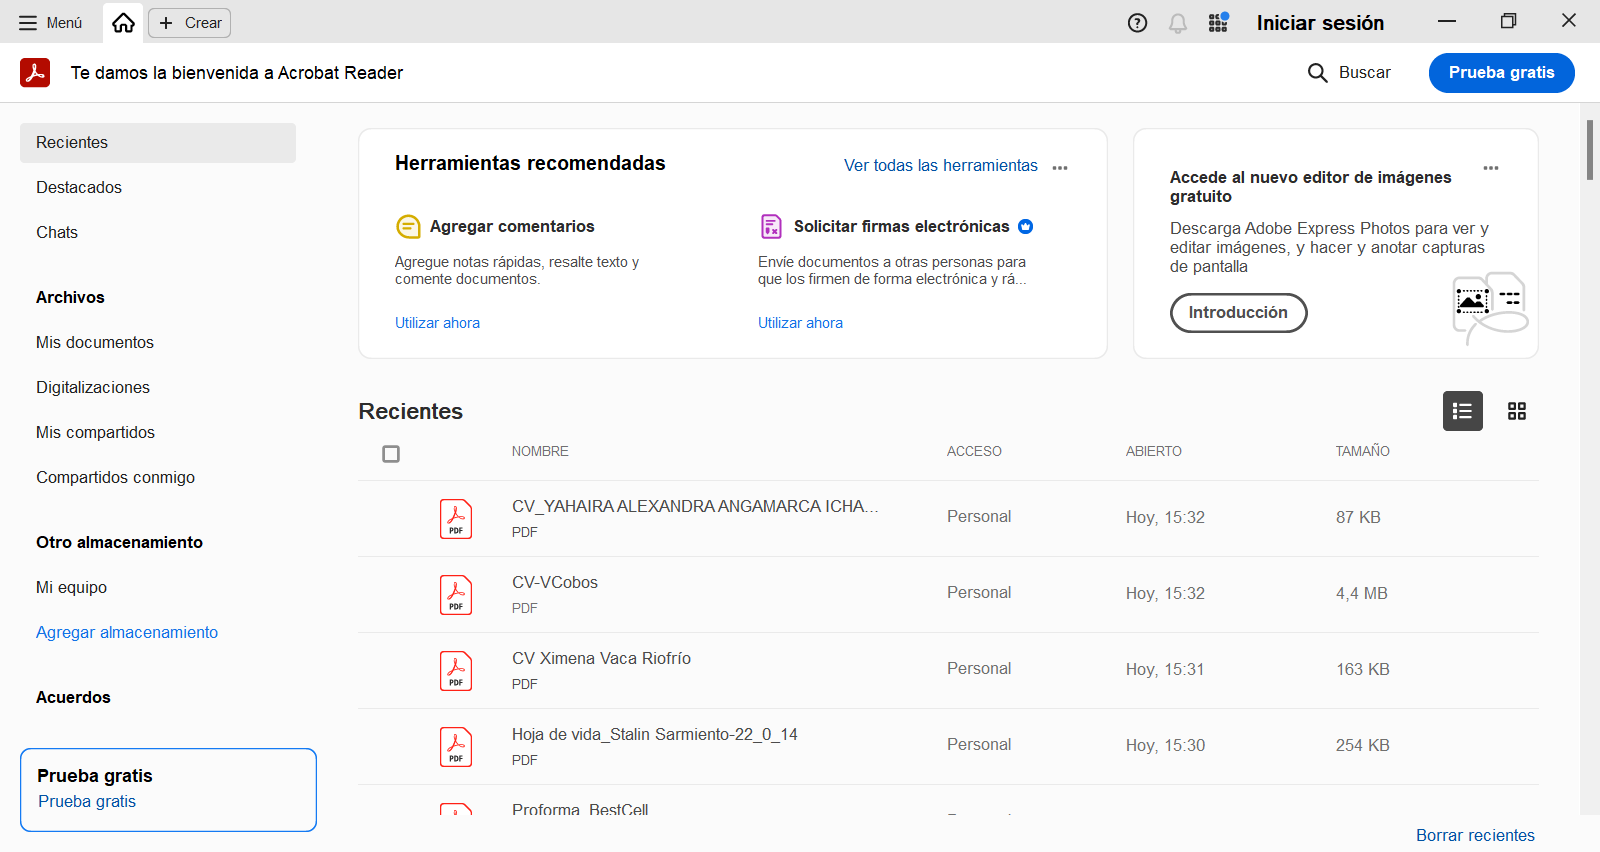Screen dimensions: 1600x852
Task: Click the Agregar almacenamiento link
Action: [127, 633]
